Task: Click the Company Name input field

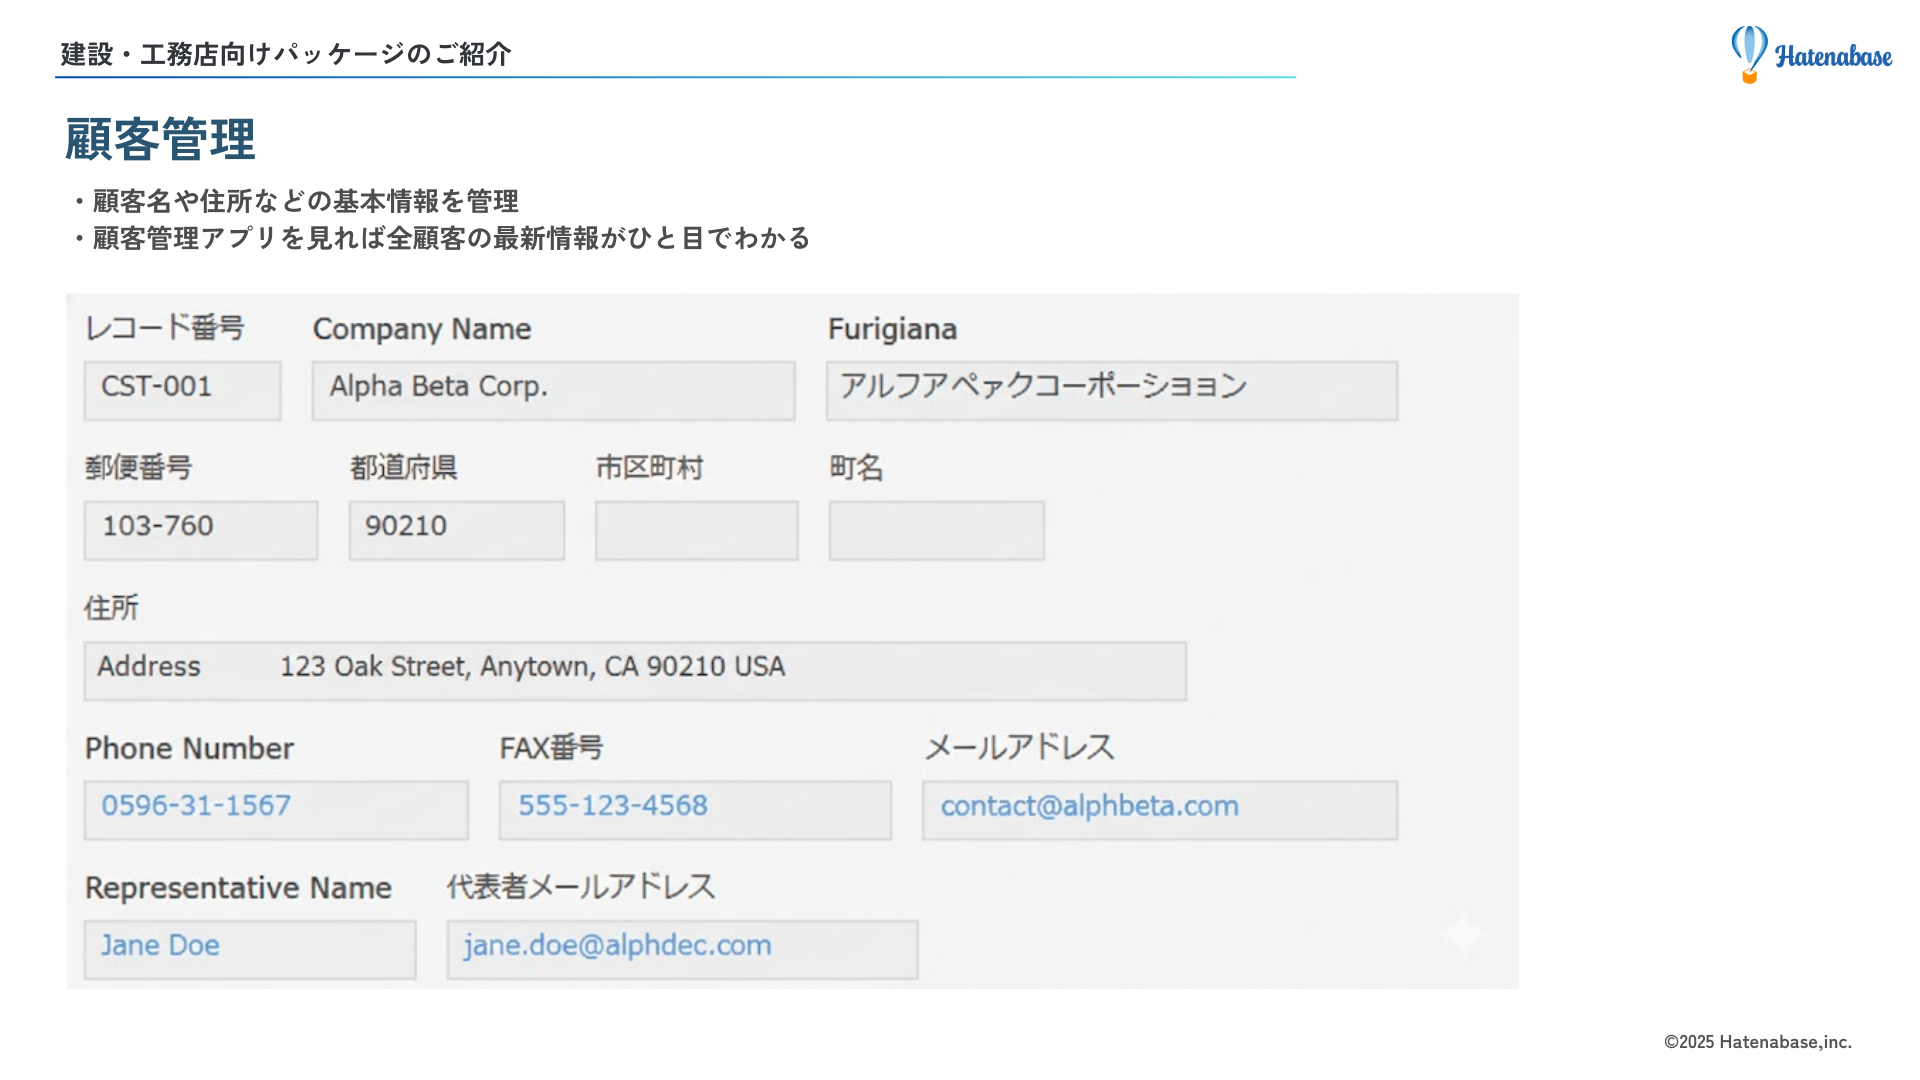Action: pos(553,390)
